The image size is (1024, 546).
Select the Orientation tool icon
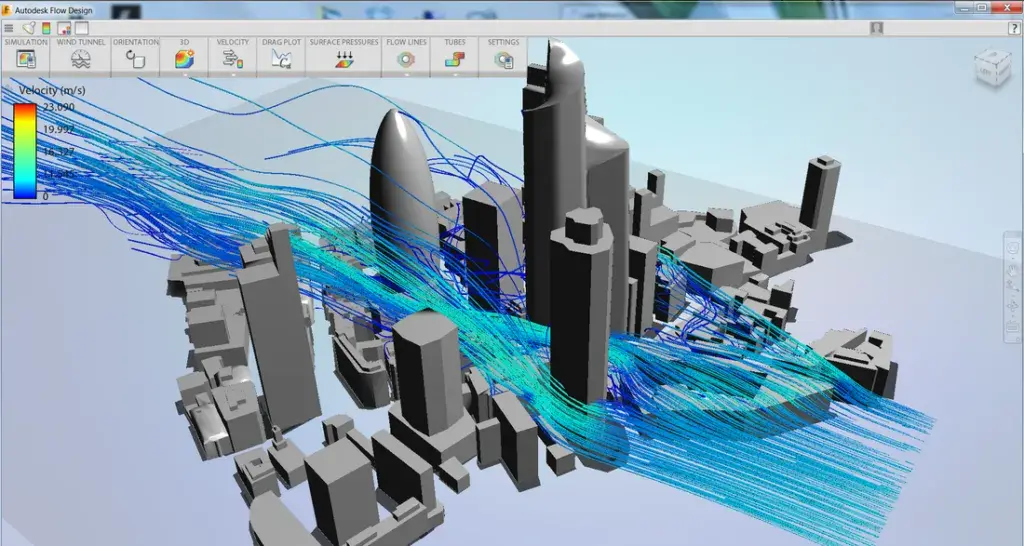[135, 59]
